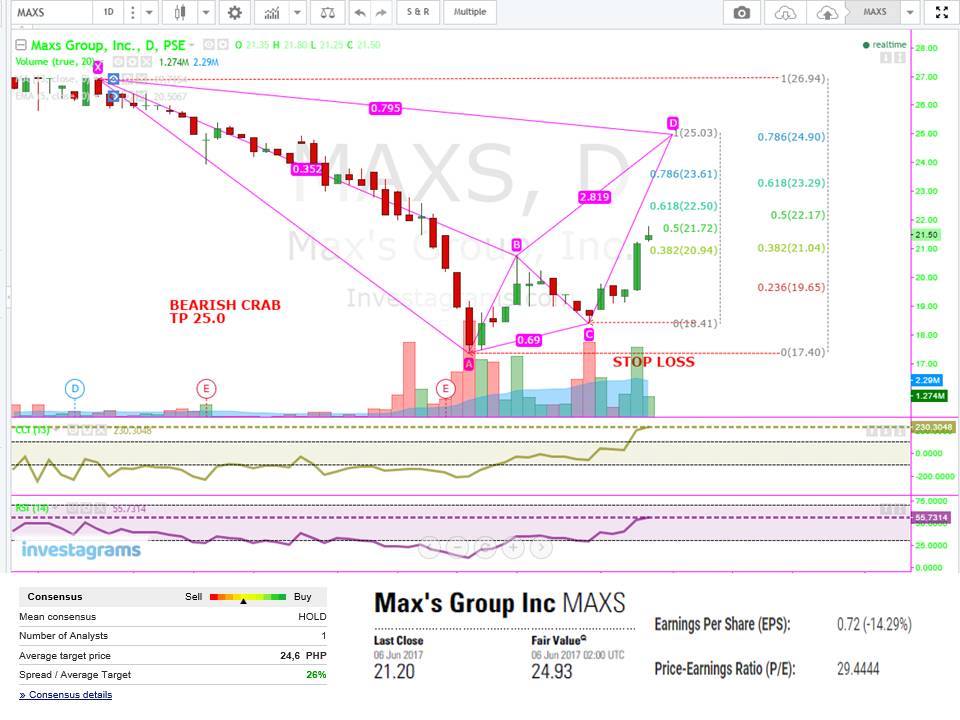Open the chart settings gear
The height and width of the screenshot is (720, 960).
(x=233, y=12)
